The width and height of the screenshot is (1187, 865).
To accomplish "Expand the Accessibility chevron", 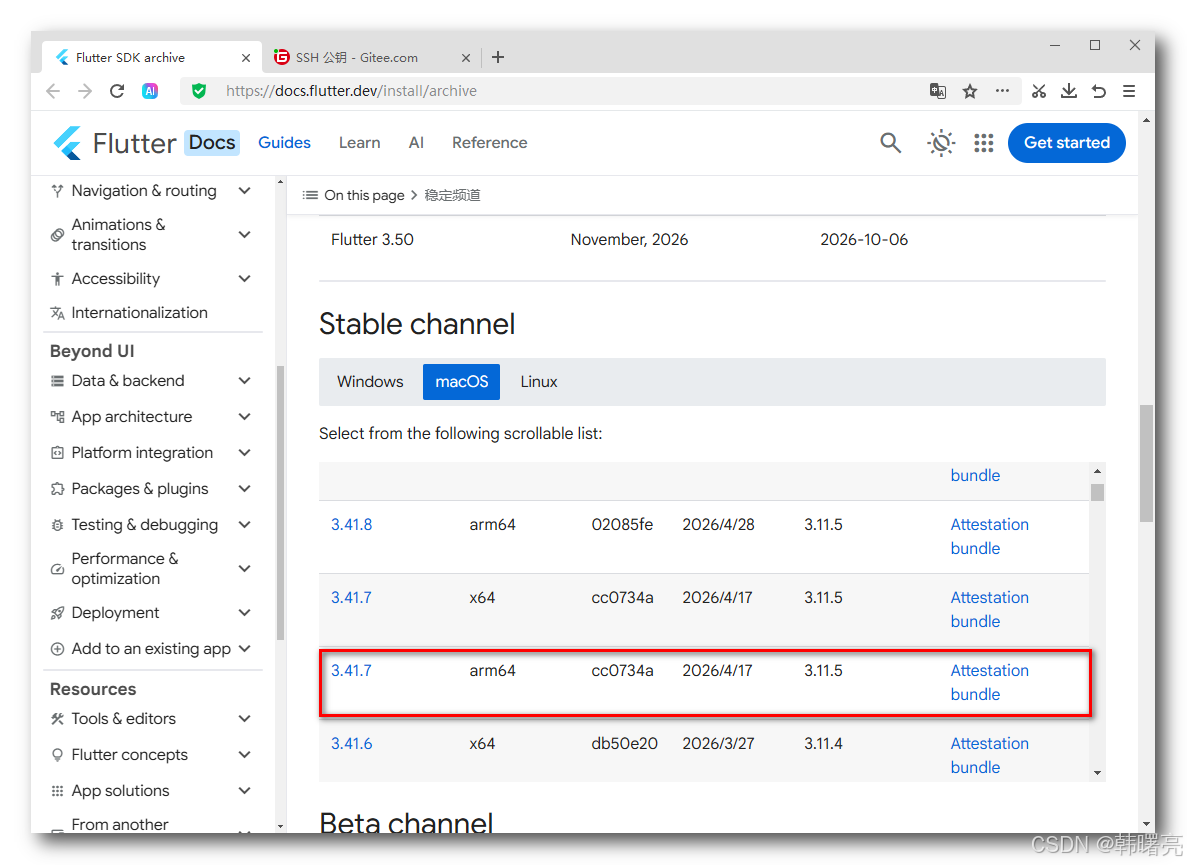I will (x=245, y=278).
